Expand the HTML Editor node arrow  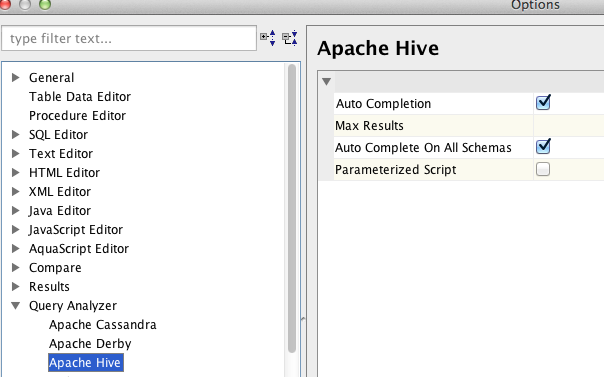pos(15,172)
